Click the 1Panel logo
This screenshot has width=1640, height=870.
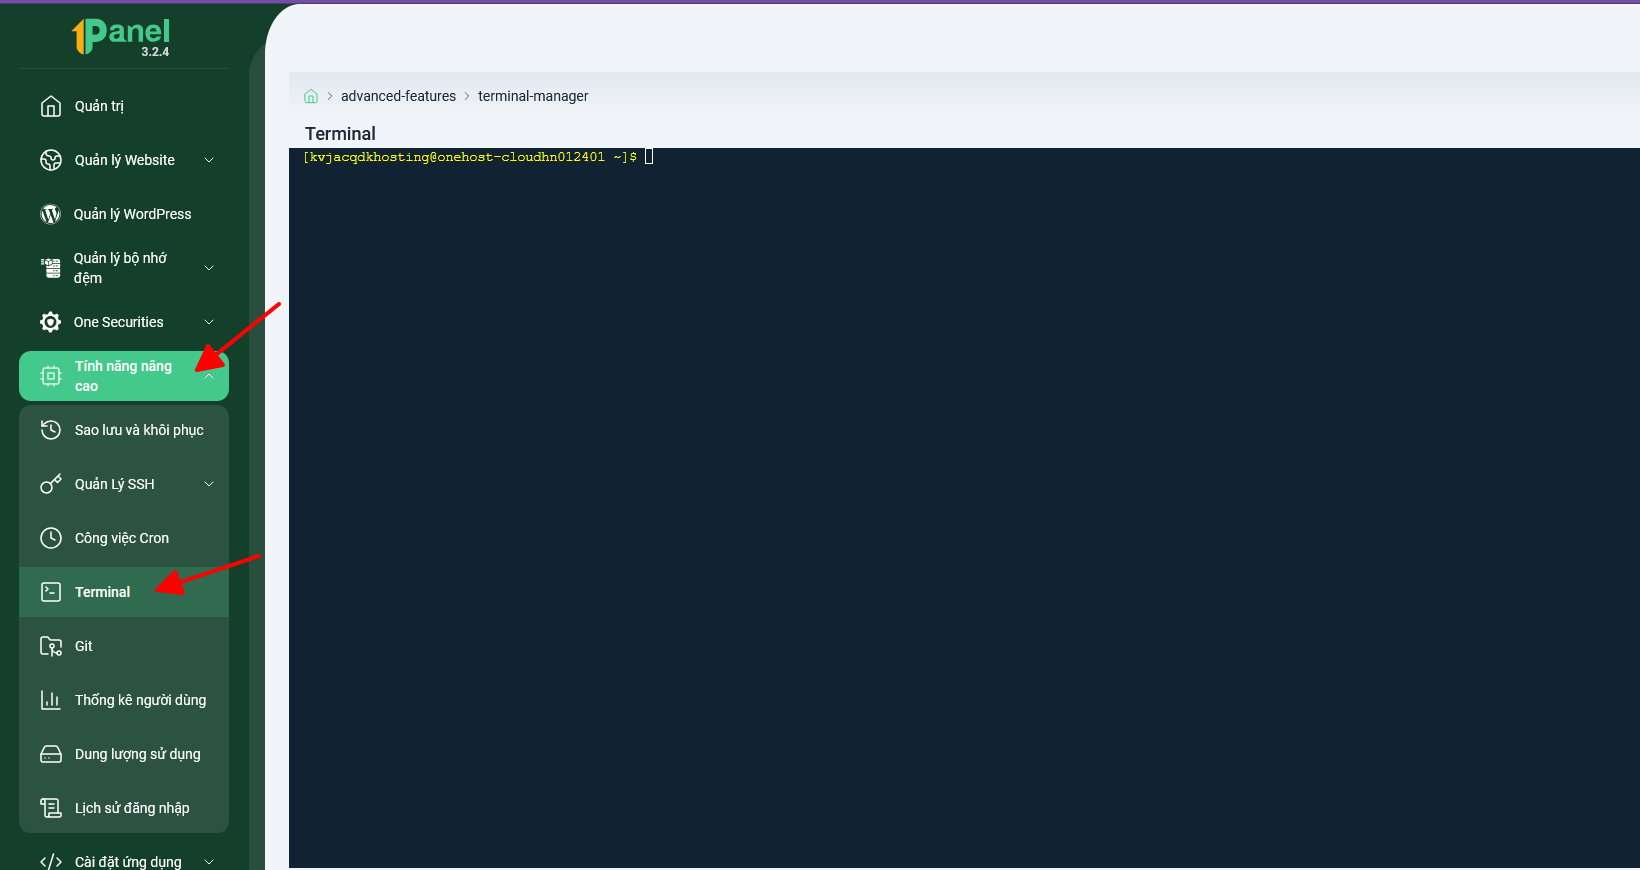tap(121, 37)
